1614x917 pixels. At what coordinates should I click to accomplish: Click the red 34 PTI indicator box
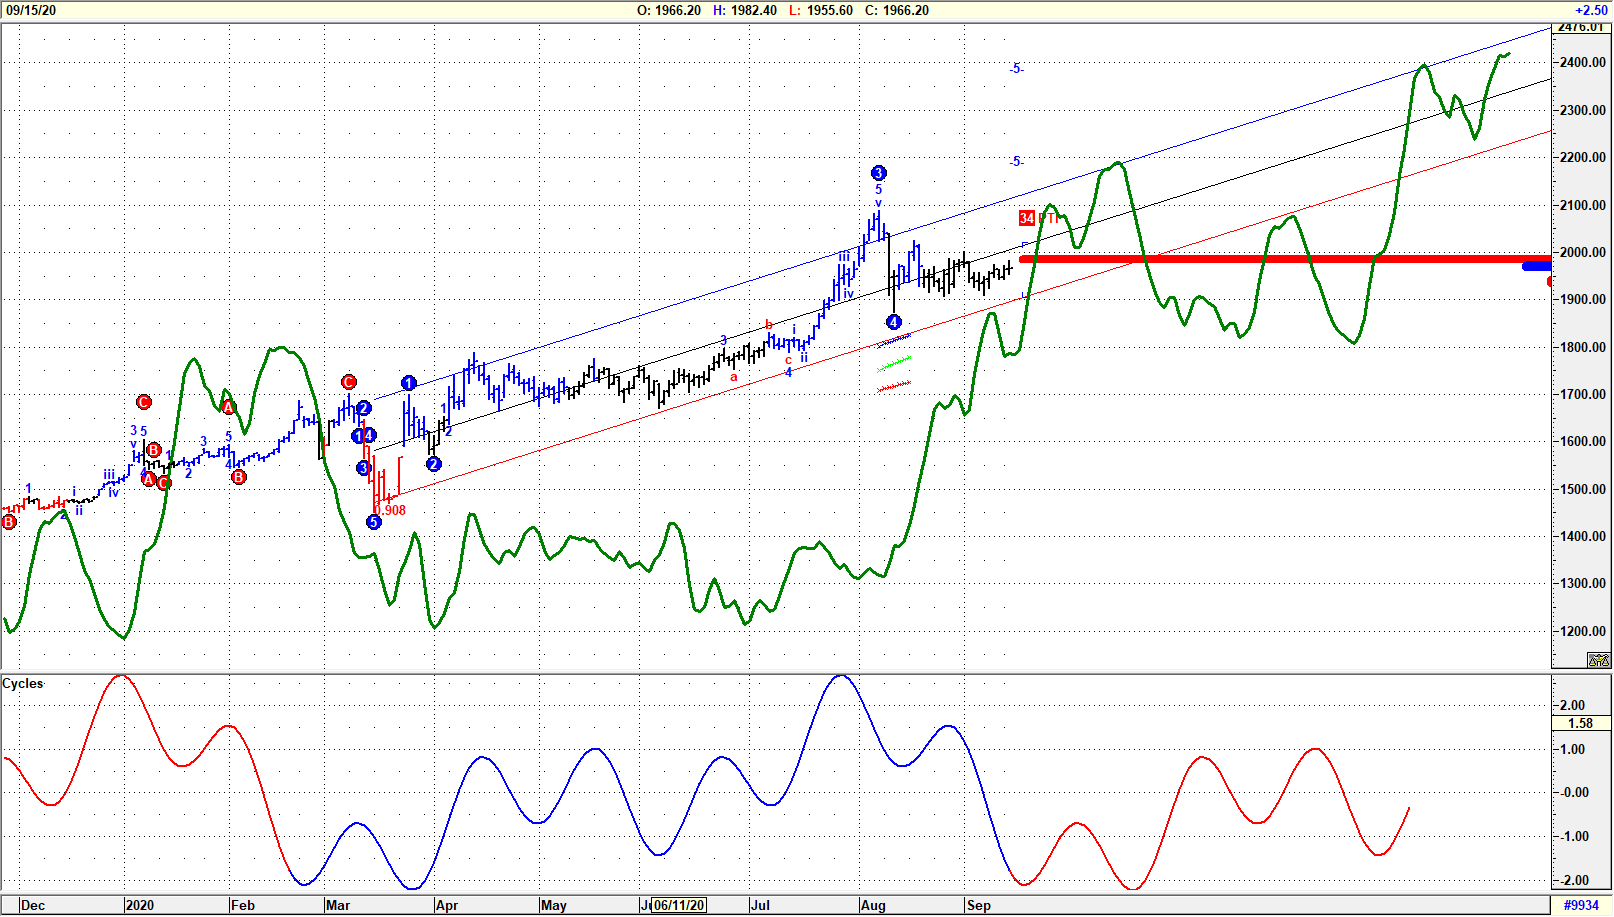tap(1027, 218)
